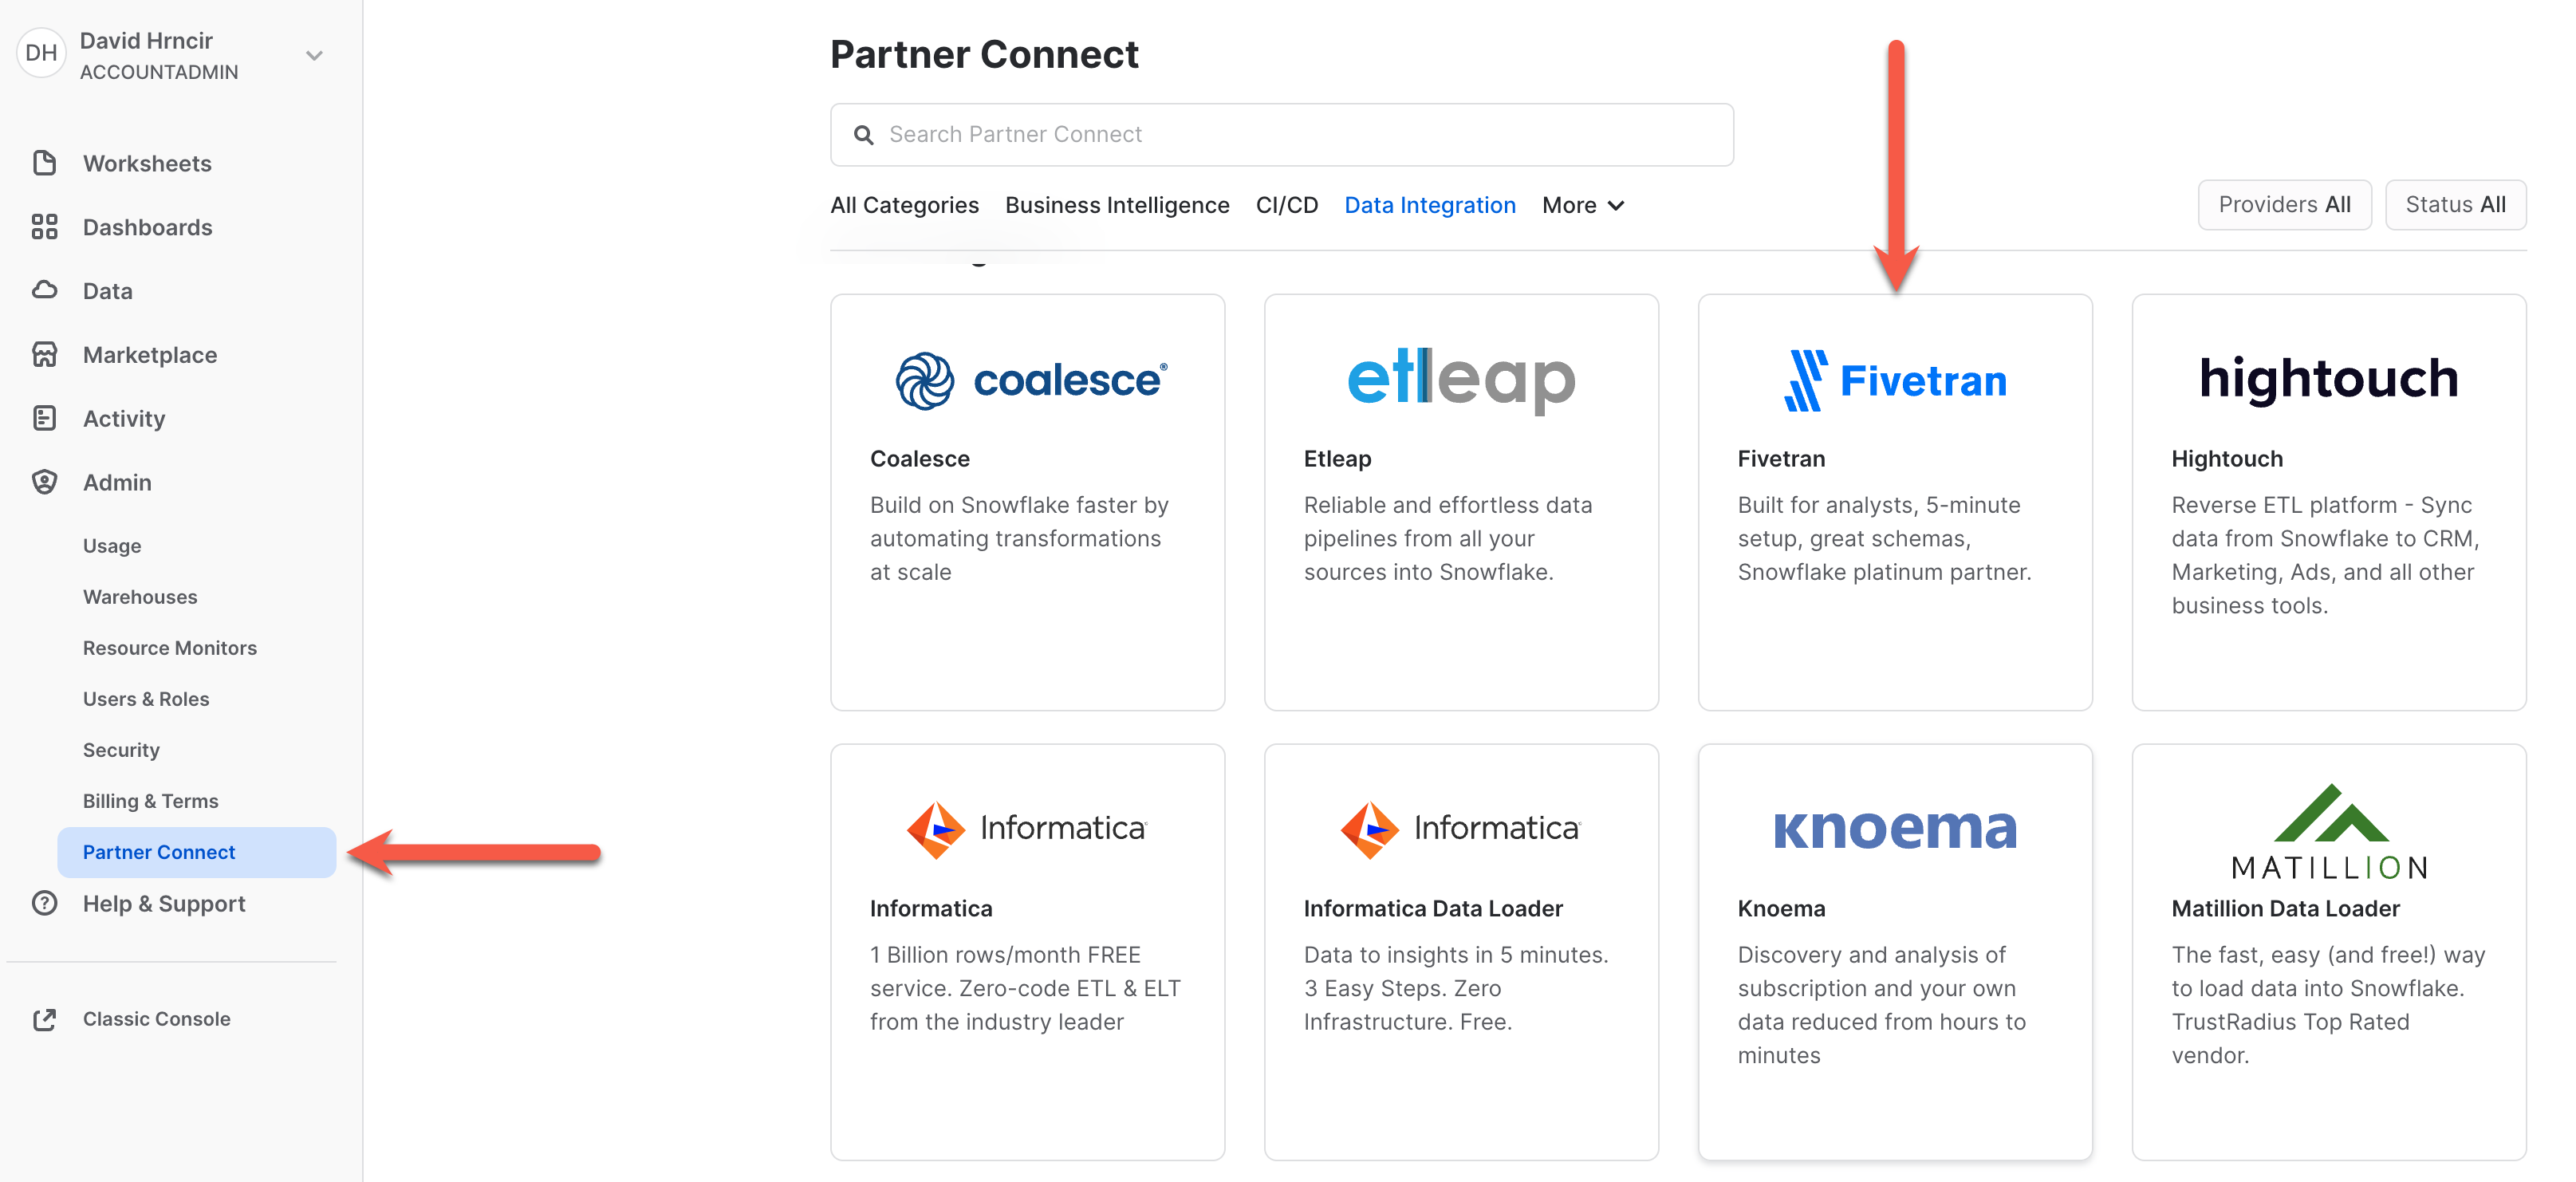Select the CI/CD category tab

point(1287,204)
